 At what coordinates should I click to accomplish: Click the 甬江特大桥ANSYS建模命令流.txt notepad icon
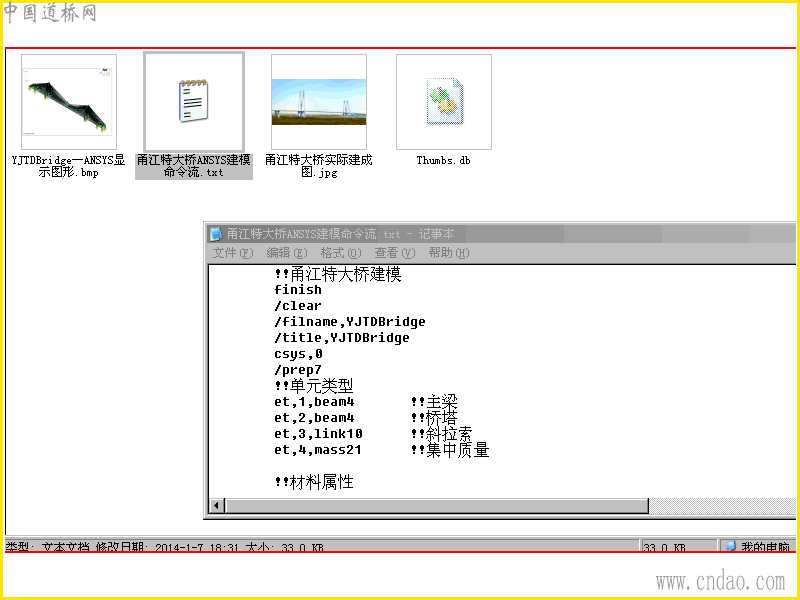tap(193, 101)
